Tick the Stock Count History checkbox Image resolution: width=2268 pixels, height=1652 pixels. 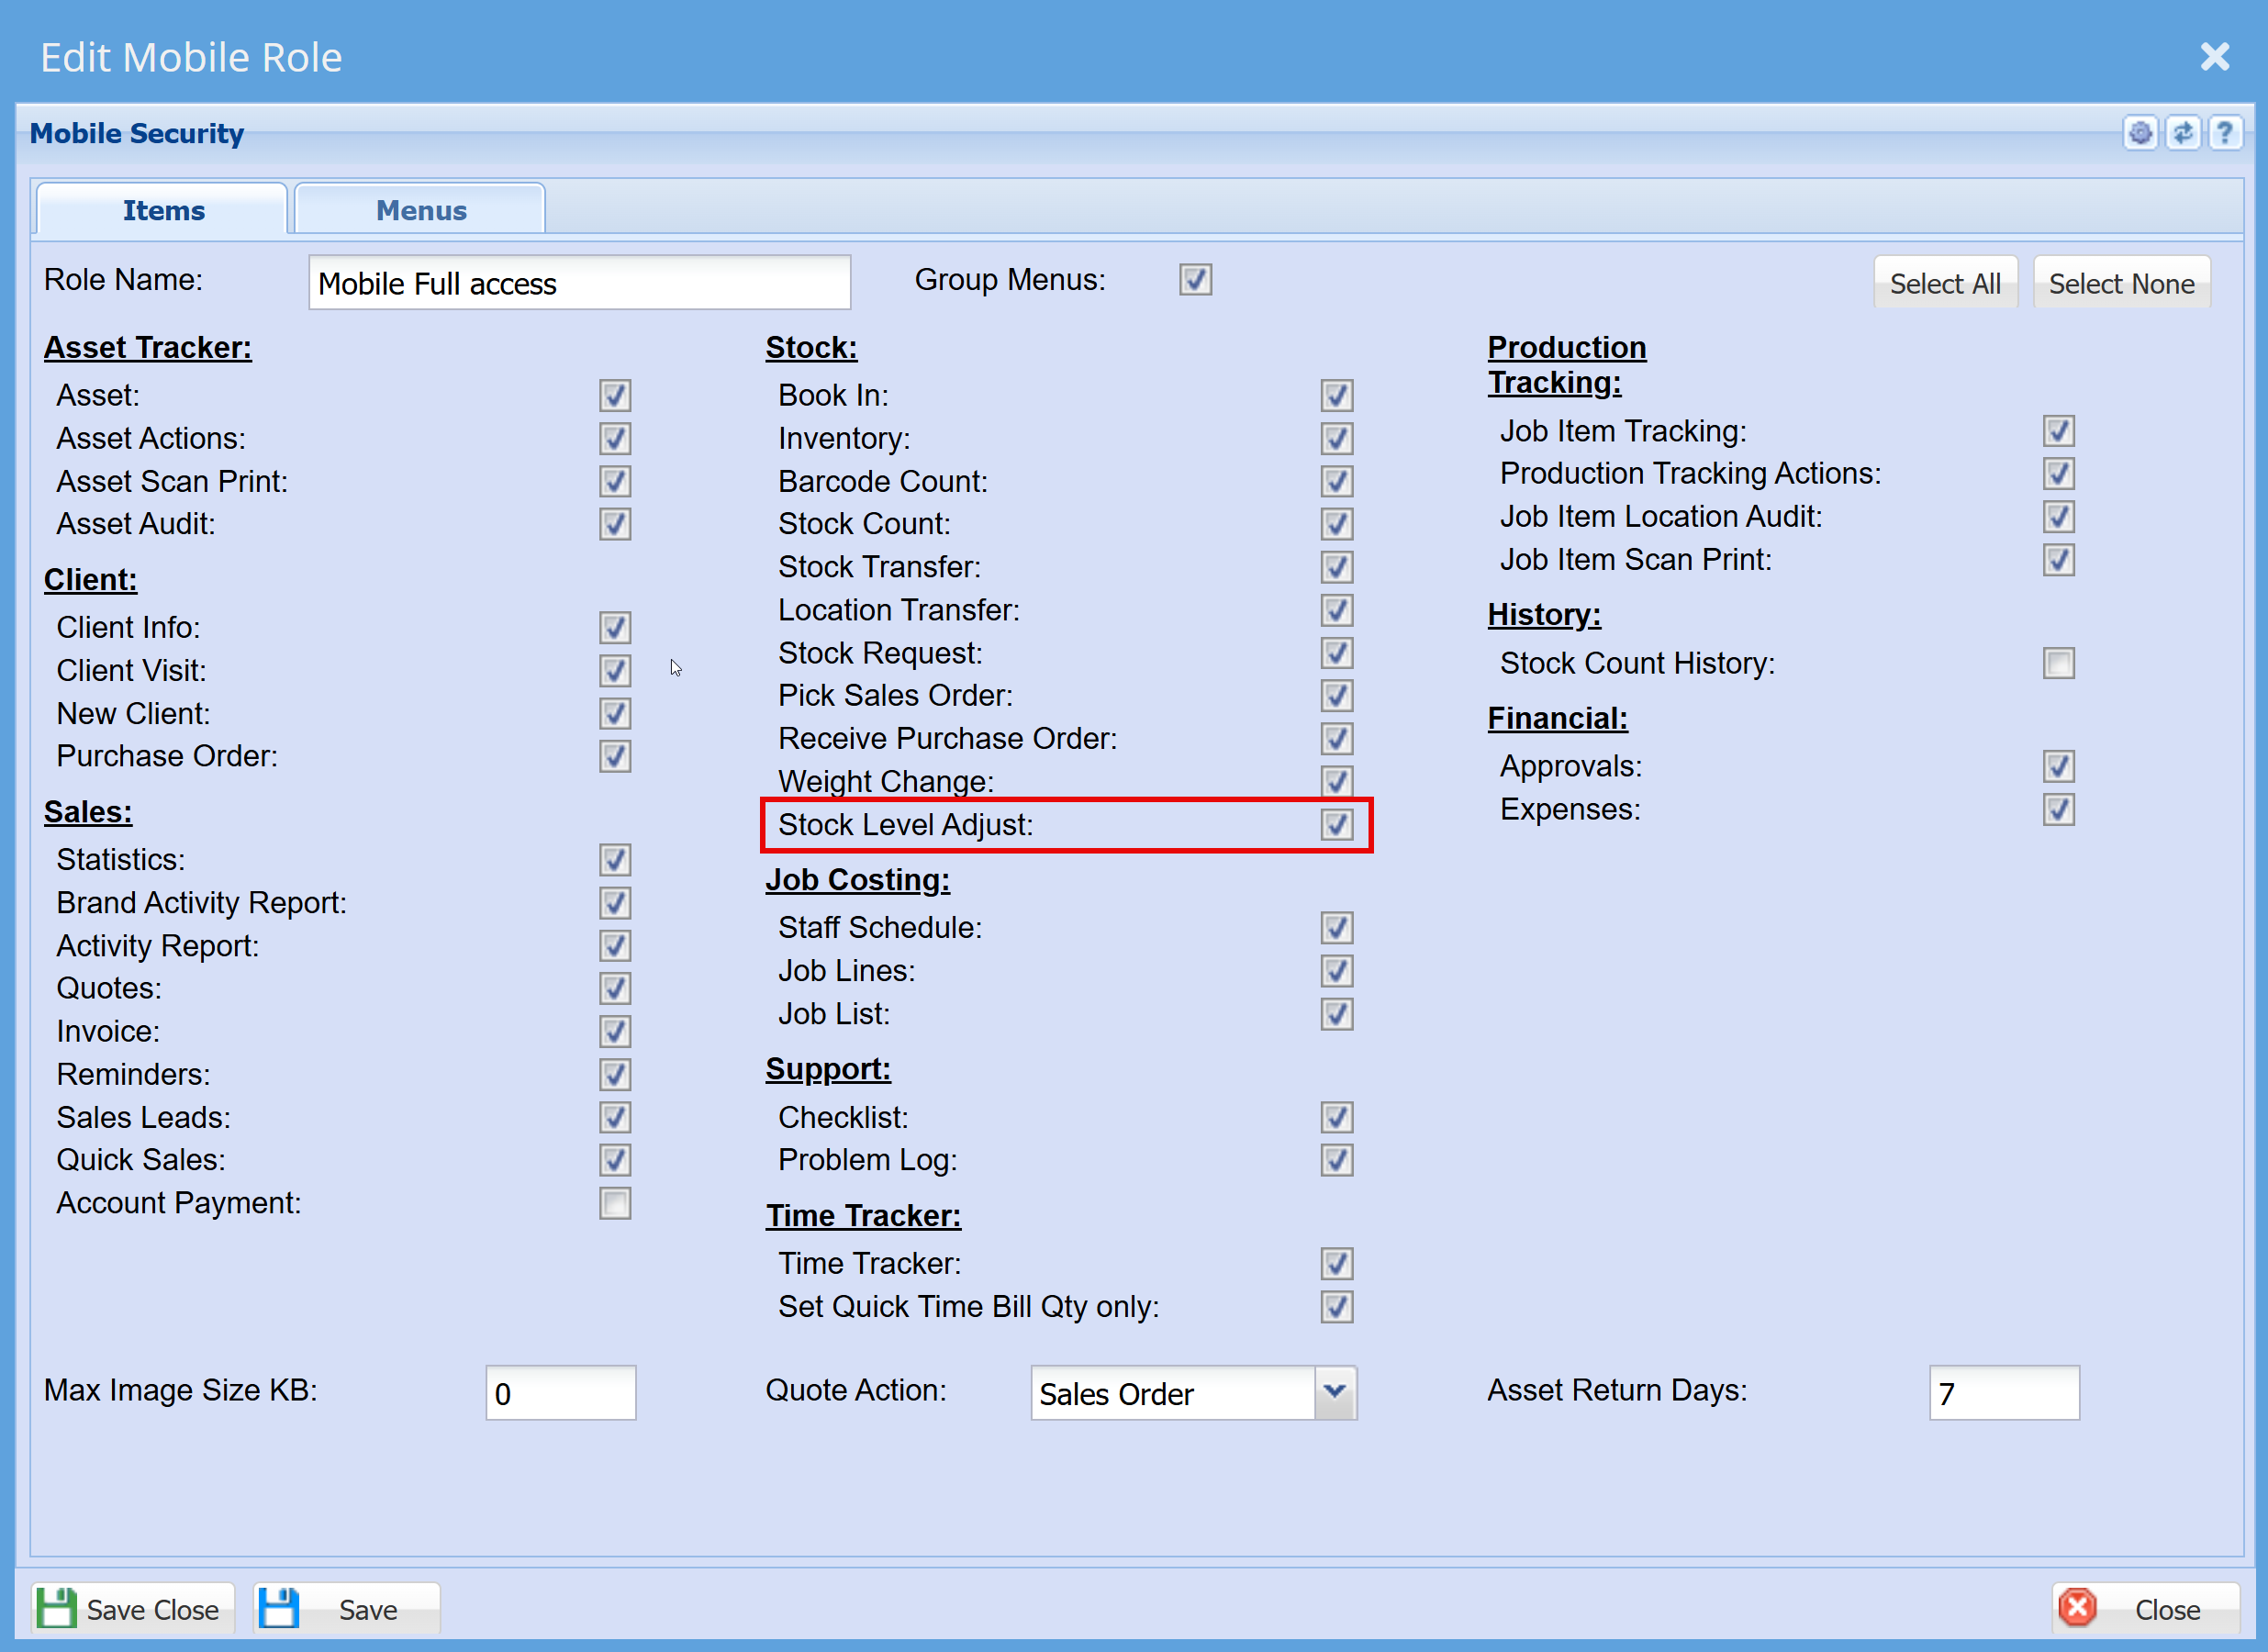pos(2058,663)
